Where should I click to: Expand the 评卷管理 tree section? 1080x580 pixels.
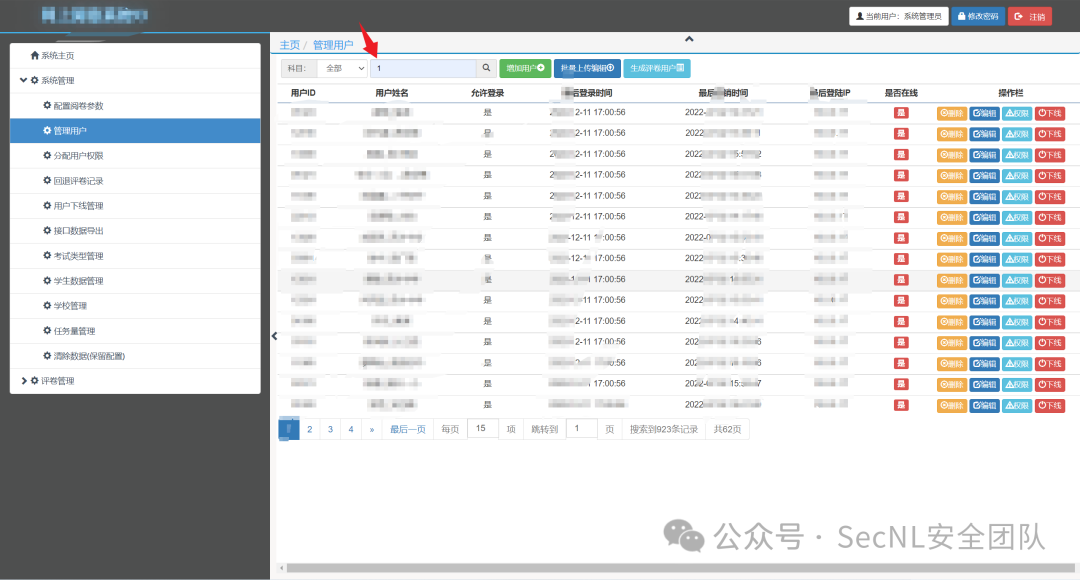[x=23, y=381]
